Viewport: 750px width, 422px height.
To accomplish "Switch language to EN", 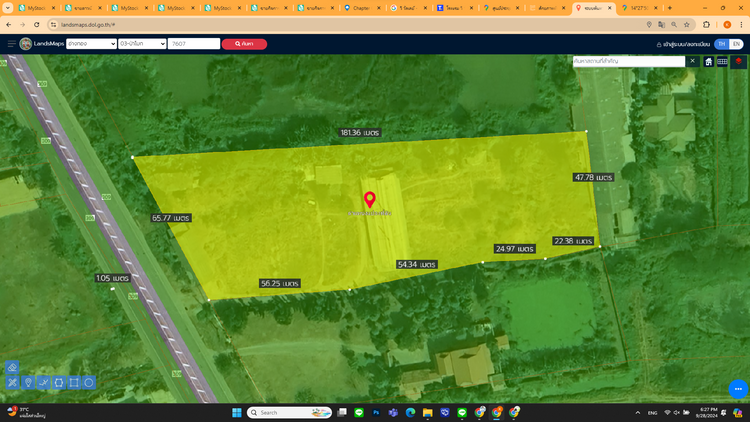I will coord(736,44).
